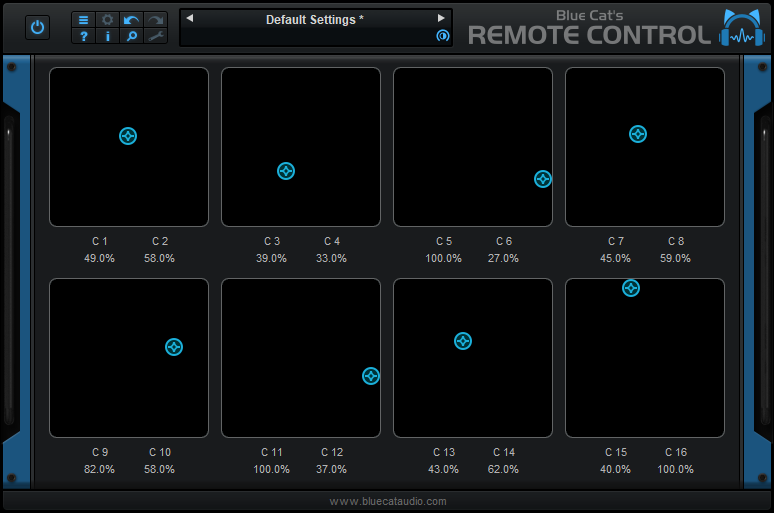This screenshot has width=774, height=513.
Task: Click the C 5 value 100.0%
Action: (444, 258)
